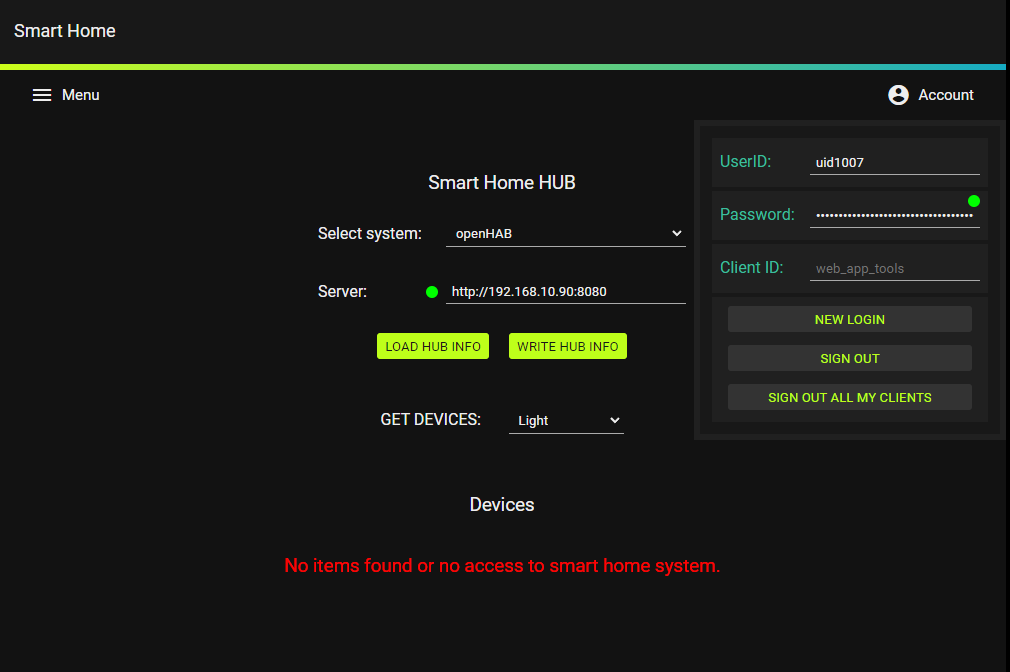Click the masked Password input field
Screen dimensions: 1010x672
tap(894, 214)
